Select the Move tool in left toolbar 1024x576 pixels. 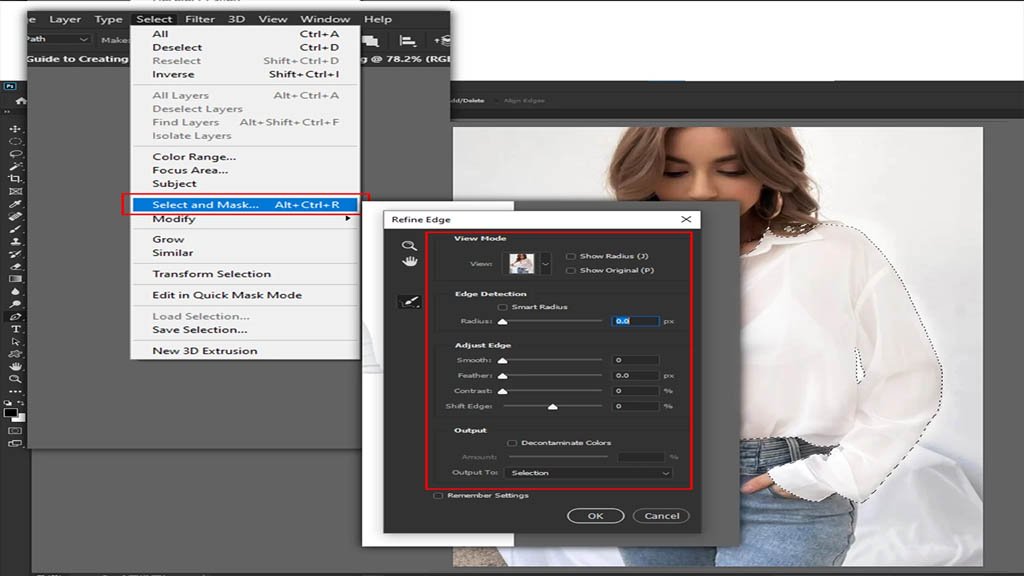pos(15,129)
